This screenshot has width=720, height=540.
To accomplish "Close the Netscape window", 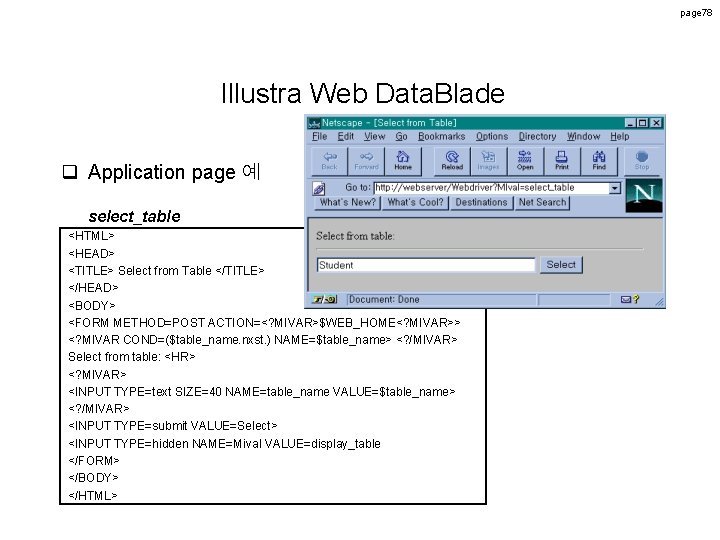I will pyautogui.click(x=657, y=123).
